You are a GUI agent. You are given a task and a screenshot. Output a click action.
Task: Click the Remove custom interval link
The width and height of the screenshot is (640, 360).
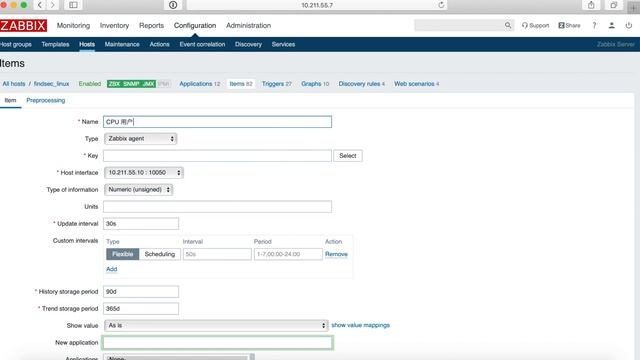click(336, 254)
